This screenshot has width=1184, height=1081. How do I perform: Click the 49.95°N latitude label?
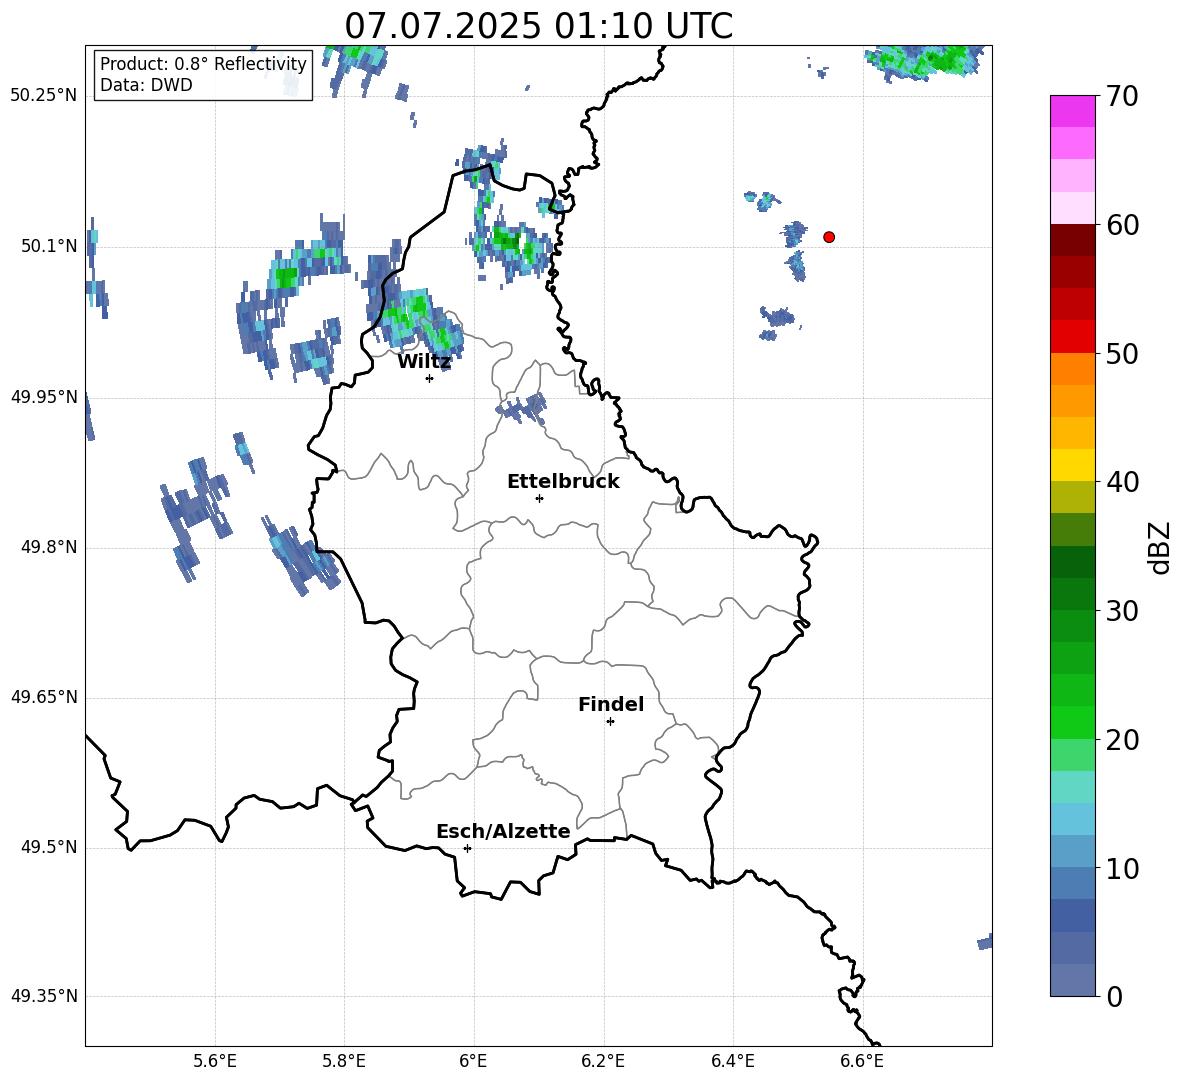click(44, 396)
